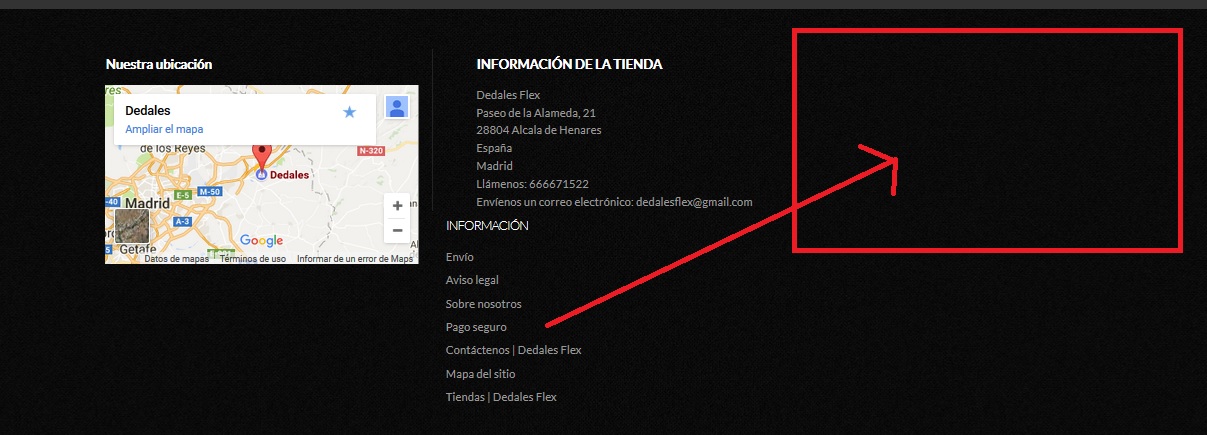
Task: Save the Dedales place with the star icon
Action: (349, 112)
